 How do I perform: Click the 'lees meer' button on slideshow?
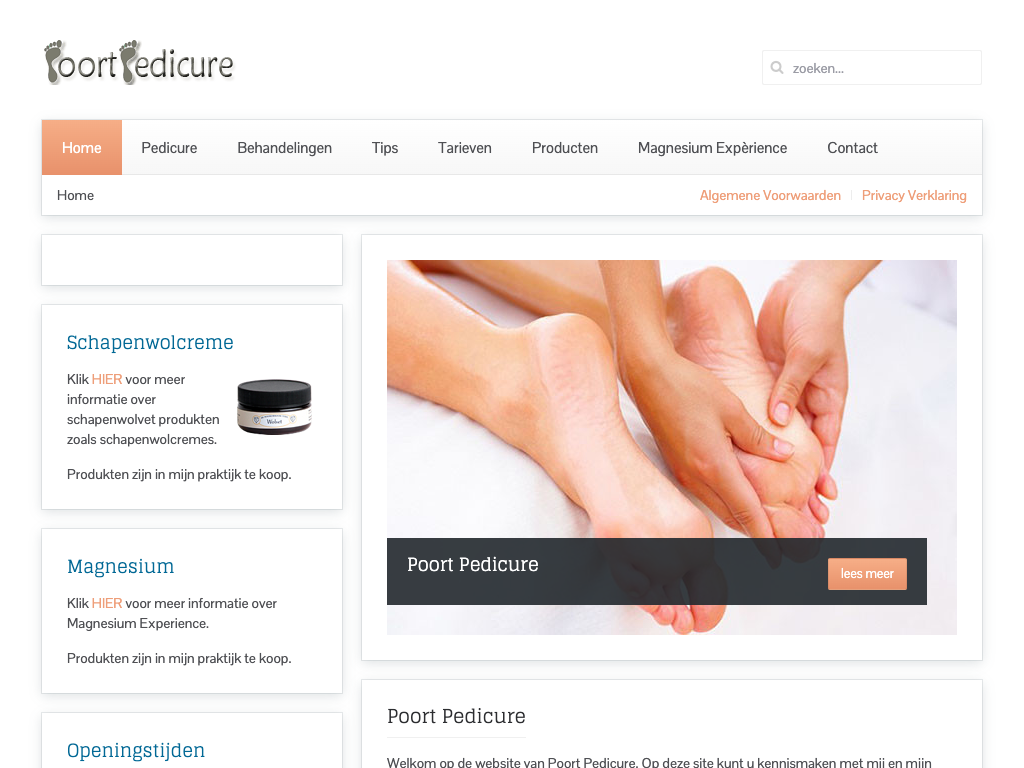pyautogui.click(x=867, y=573)
